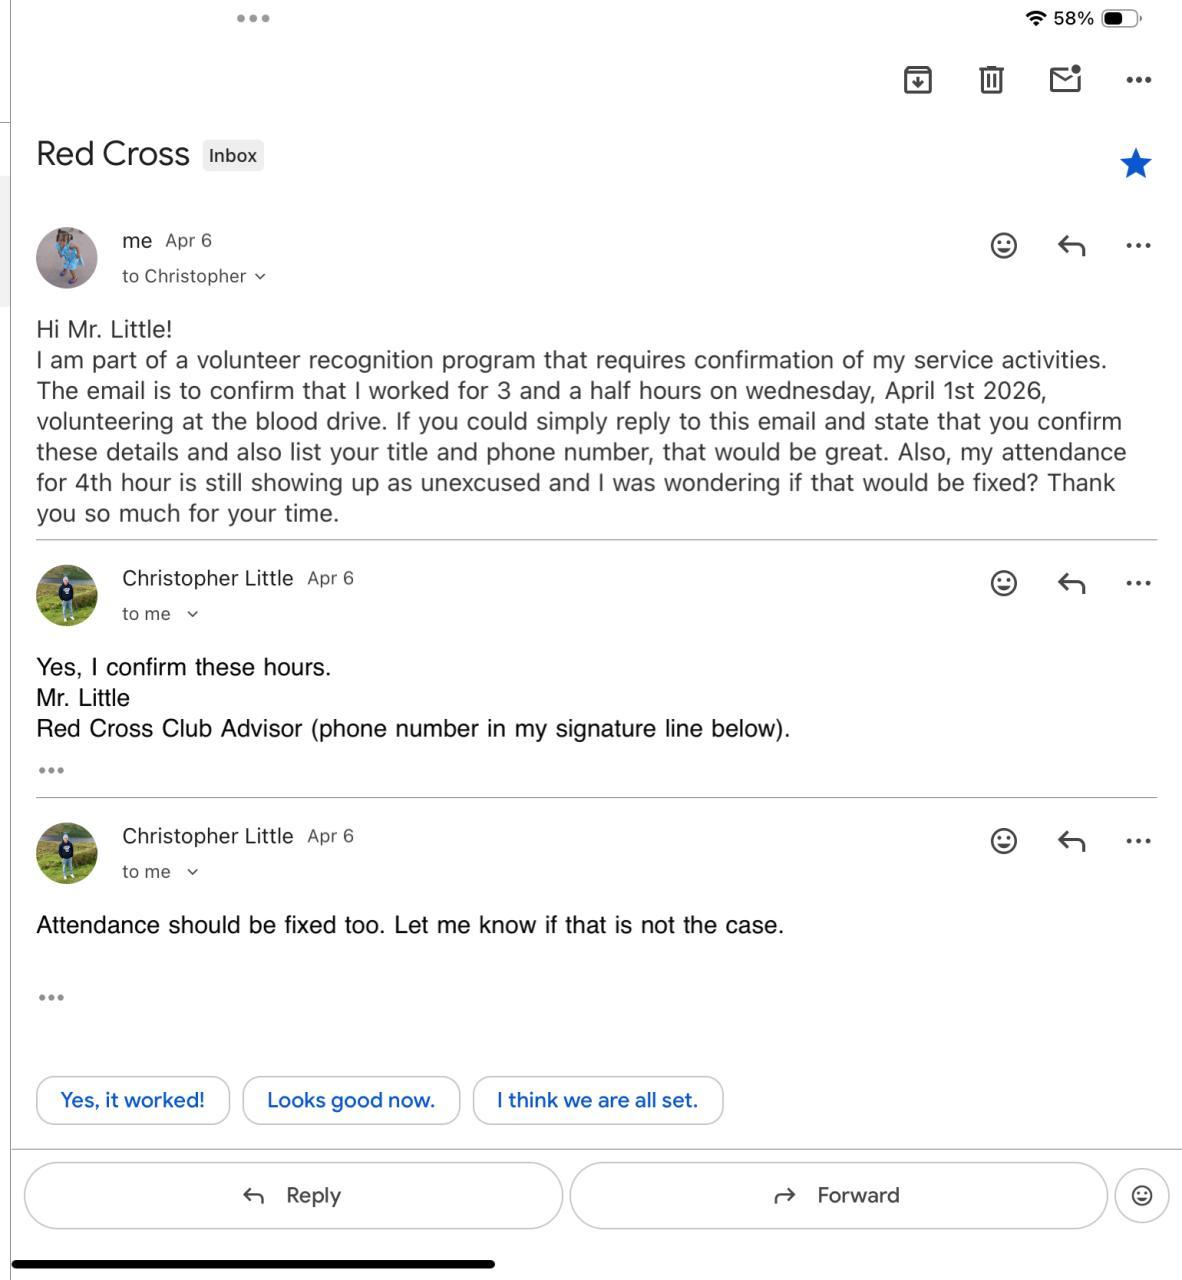Mark the email as unread
Viewport: 1182px width, 1280px height.
point(1065,79)
